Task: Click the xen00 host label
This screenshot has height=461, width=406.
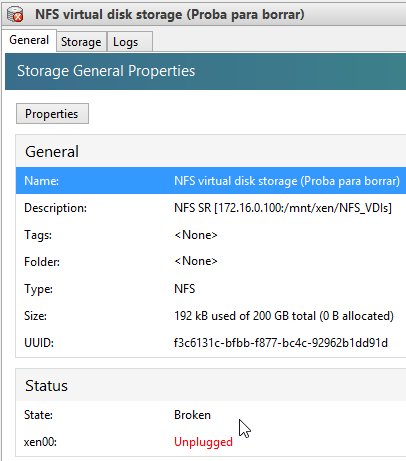Action: click(x=40, y=442)
